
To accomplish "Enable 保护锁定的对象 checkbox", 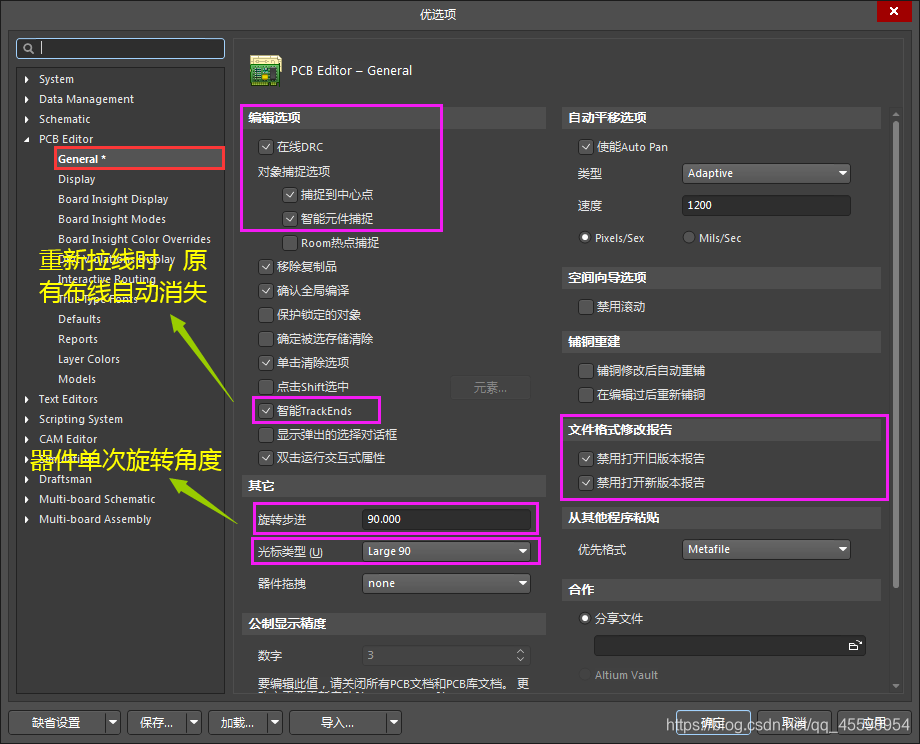I will (266, 315).
